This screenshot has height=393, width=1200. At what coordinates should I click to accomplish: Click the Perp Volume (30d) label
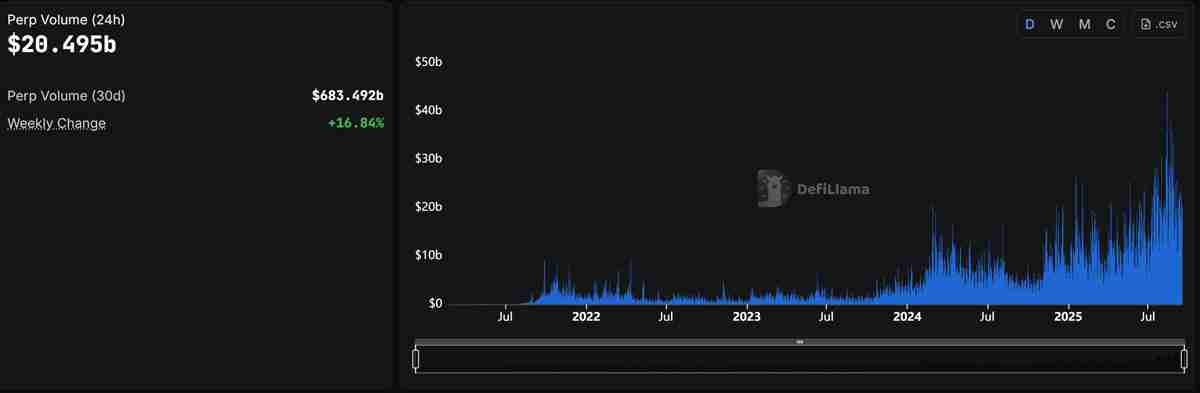click(66, 96)
